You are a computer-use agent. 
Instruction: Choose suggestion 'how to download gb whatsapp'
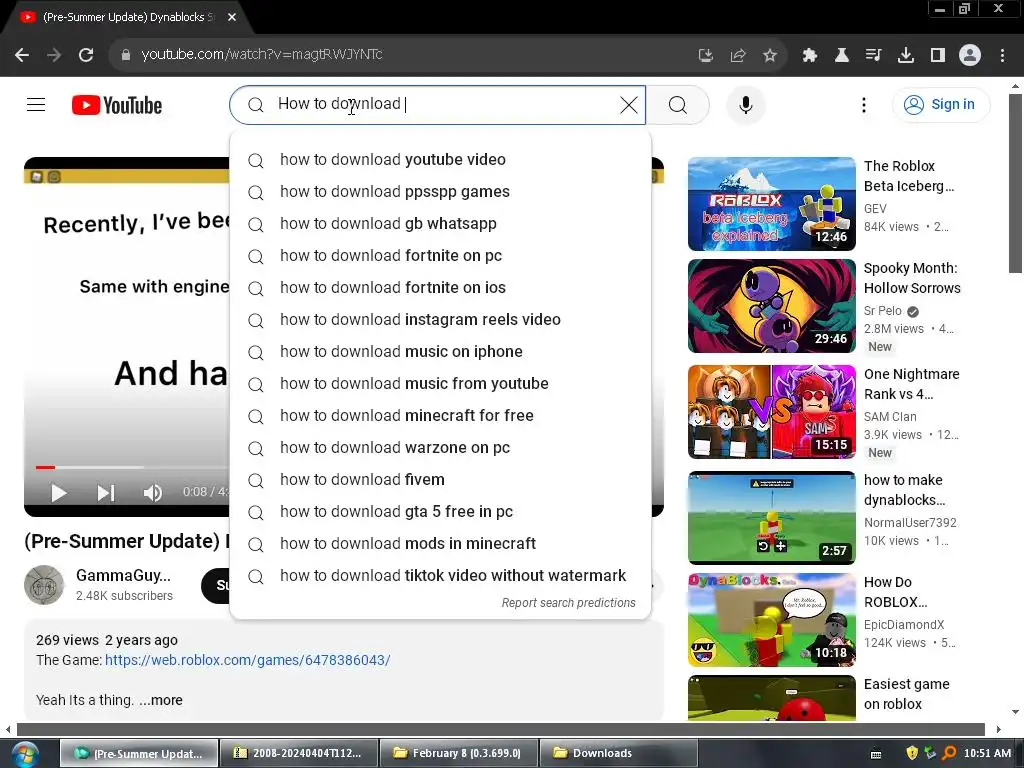pos(440,223)
